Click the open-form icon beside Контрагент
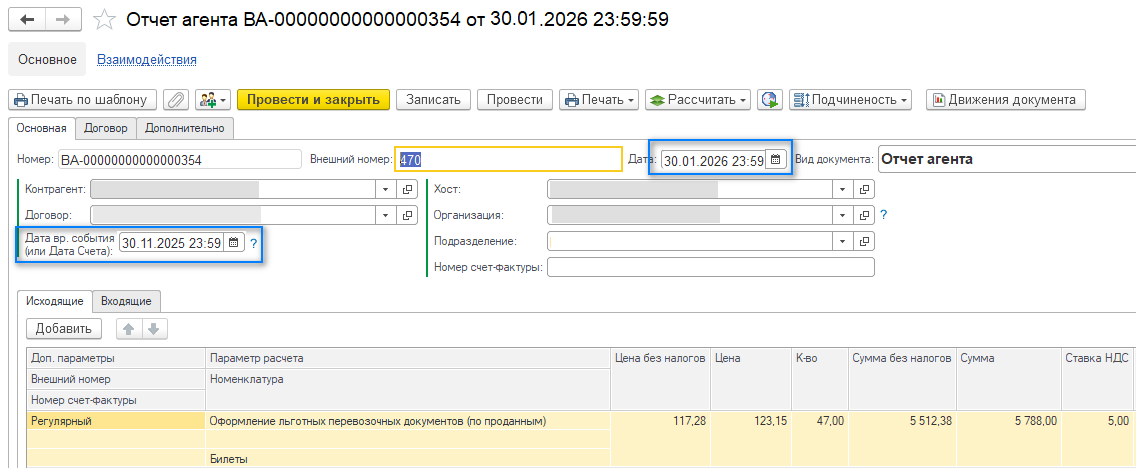The width and height of the screenshot is (1136, 468). pos(407,188)
